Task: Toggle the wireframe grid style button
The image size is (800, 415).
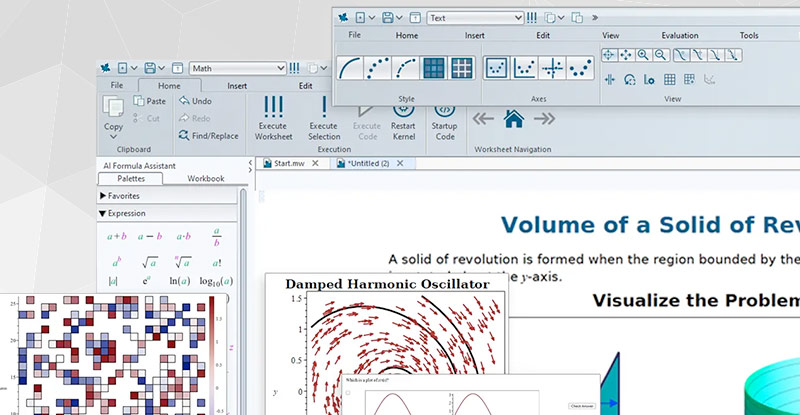Action: click(461, 67)
